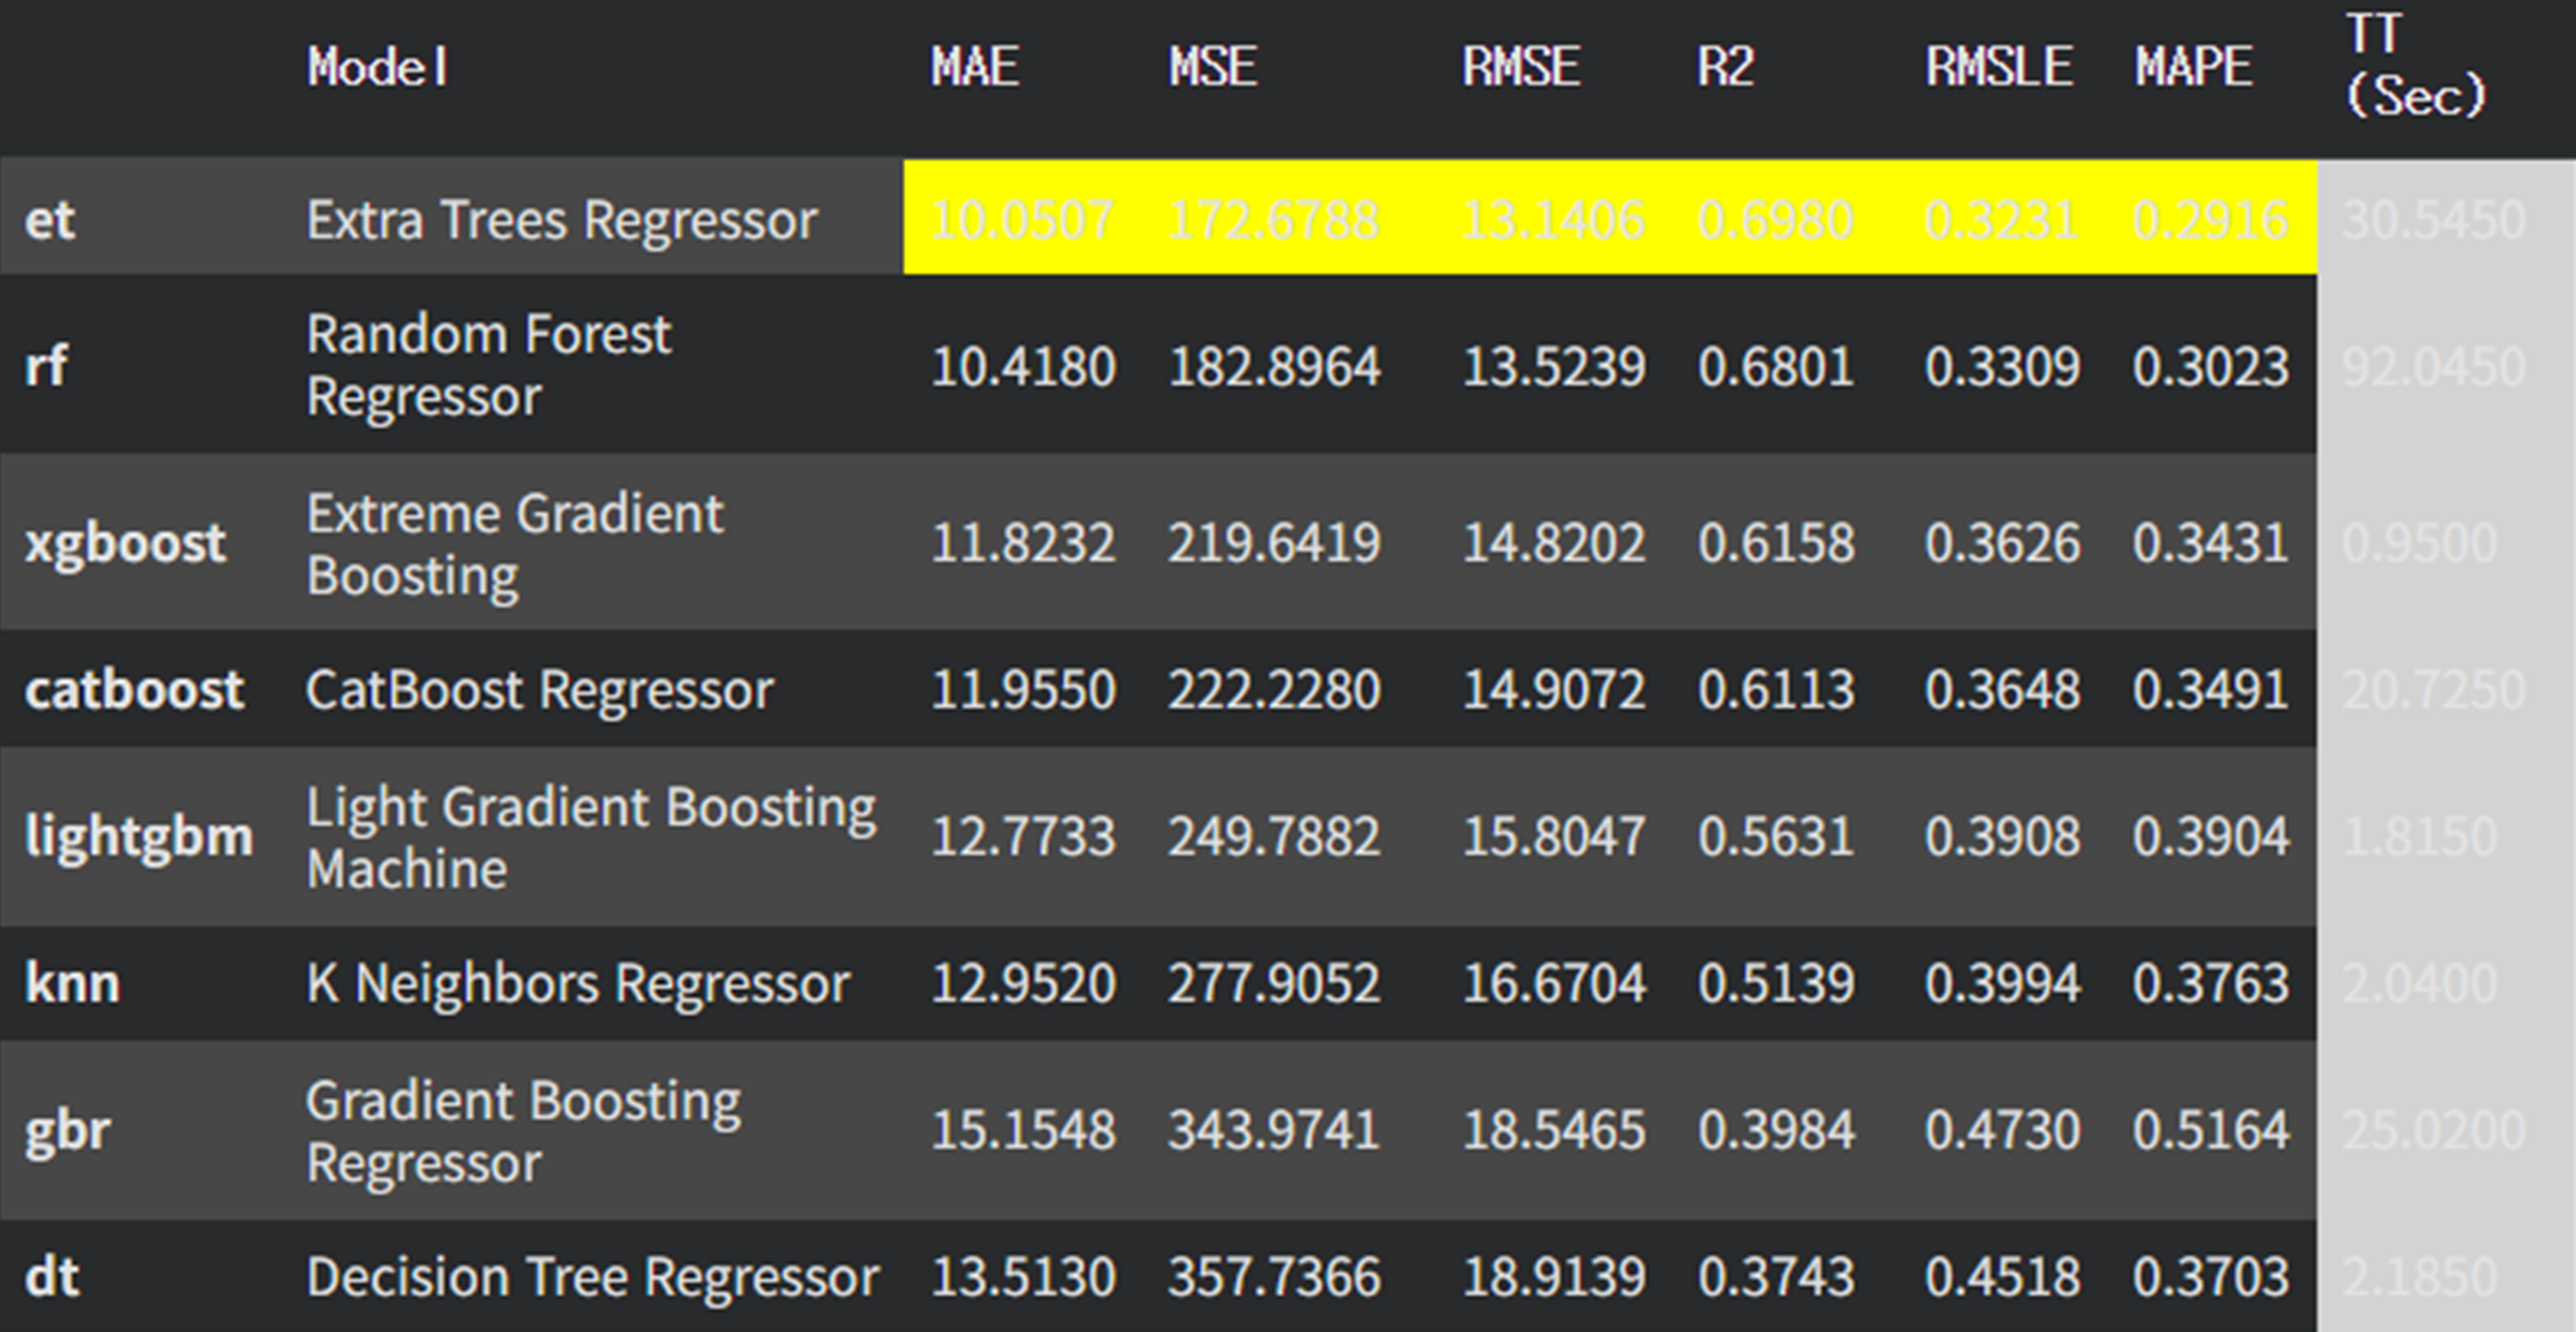Viewport: 2576px width, 1332px height.
Task: Click the RMSLE column header
Action: coord(1999,68)
